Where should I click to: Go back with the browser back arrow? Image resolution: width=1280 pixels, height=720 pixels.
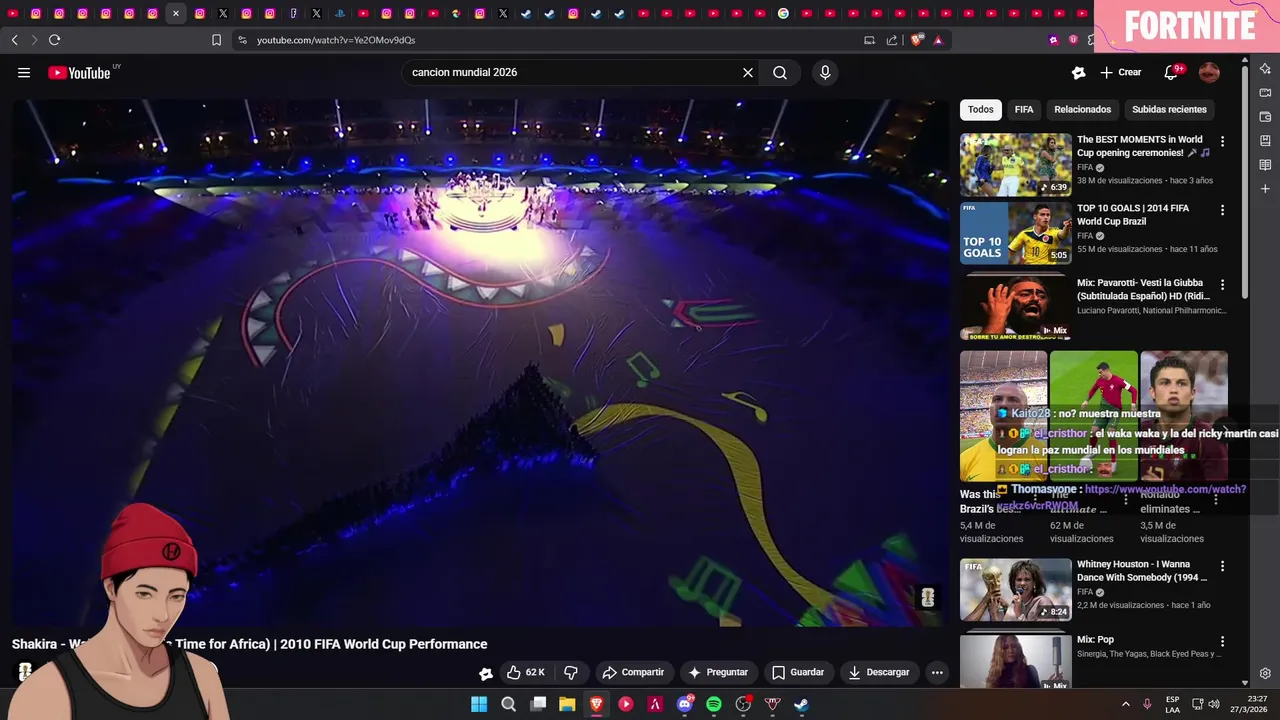coord(14,40)
